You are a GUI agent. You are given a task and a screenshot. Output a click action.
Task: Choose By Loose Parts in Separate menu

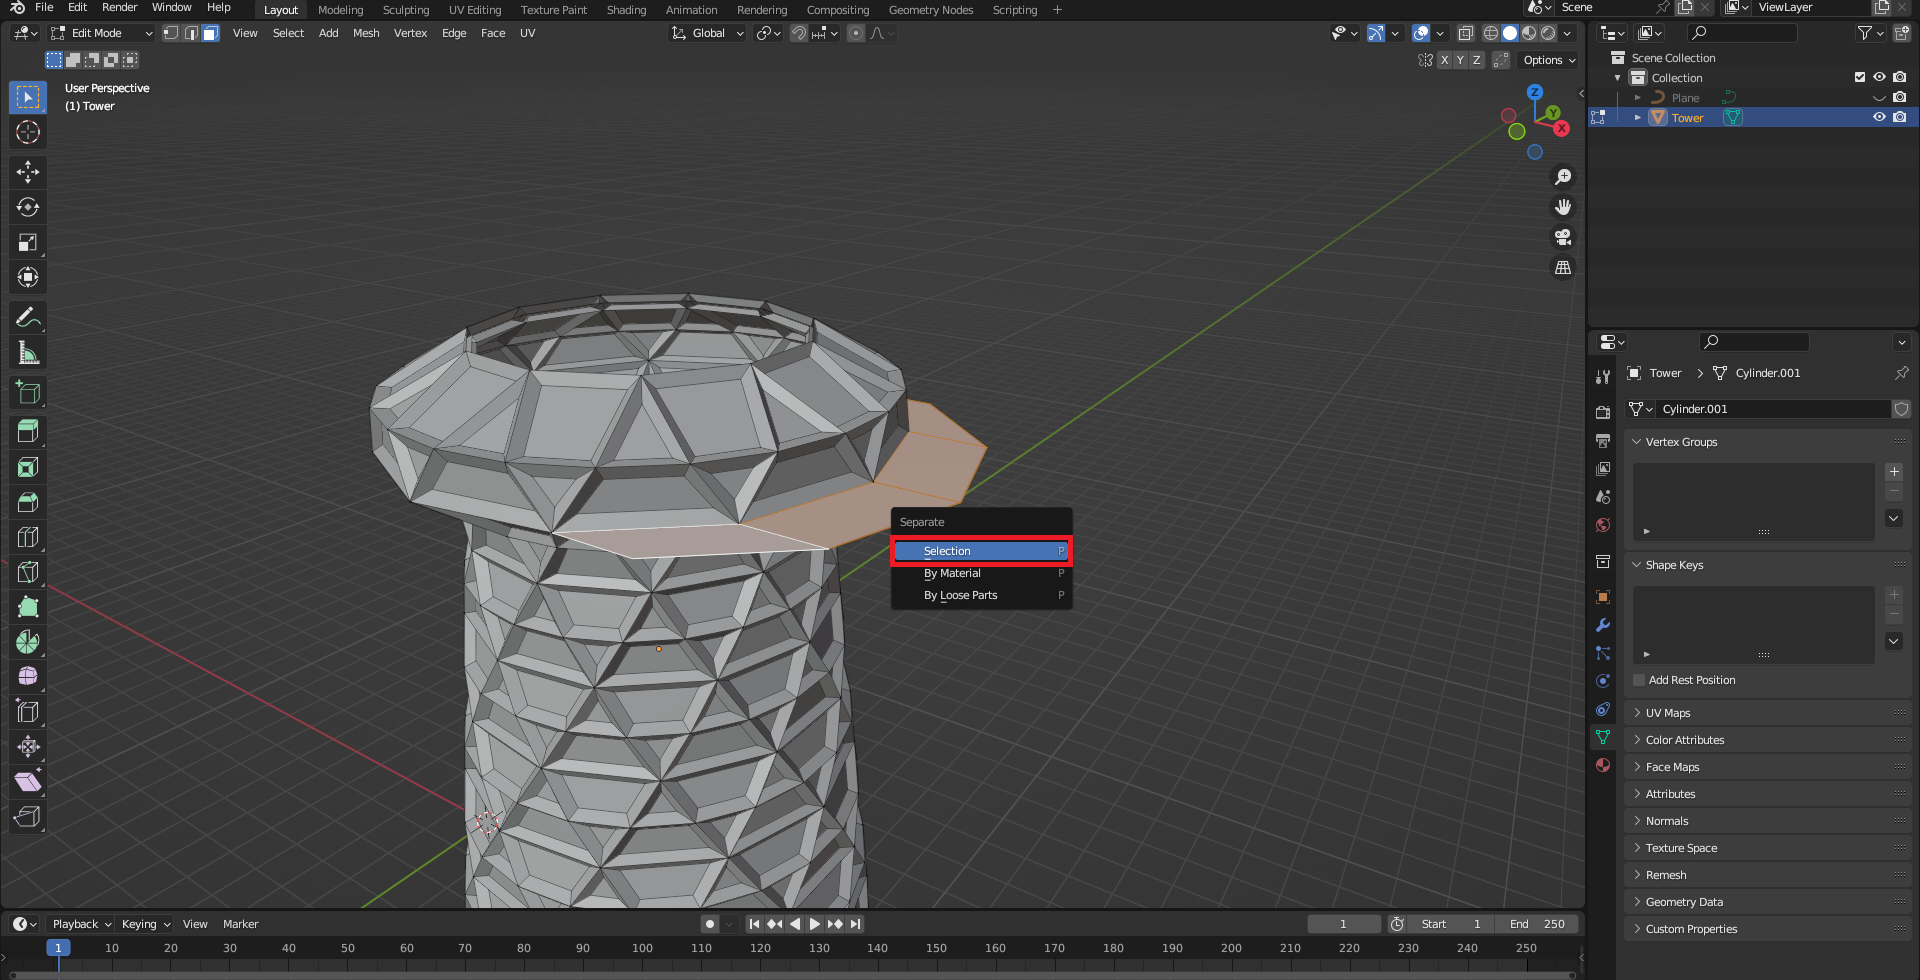point(981,595)
